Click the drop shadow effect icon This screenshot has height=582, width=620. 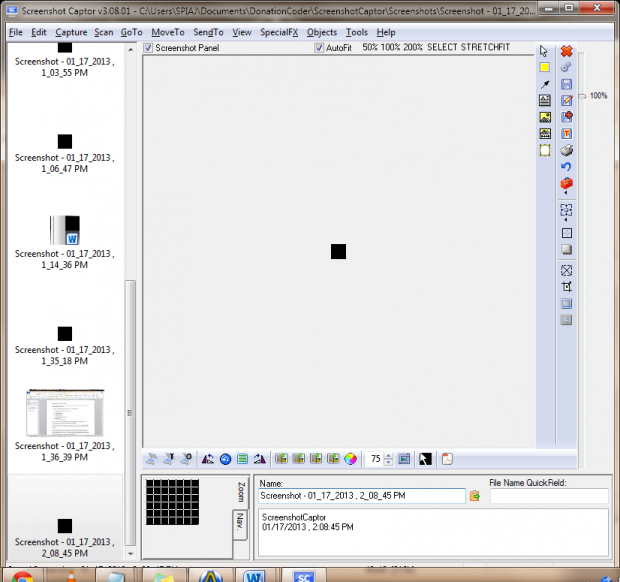(567, 249)
